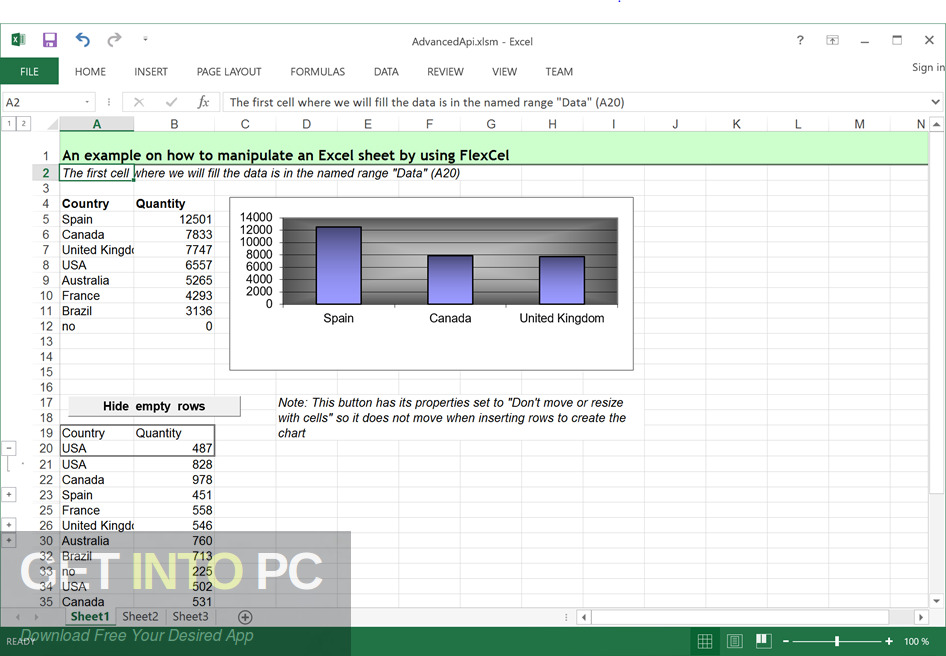946x656 pixels.
Task: Open the Name Box dropdown arrow
Action: click(87, 102)
